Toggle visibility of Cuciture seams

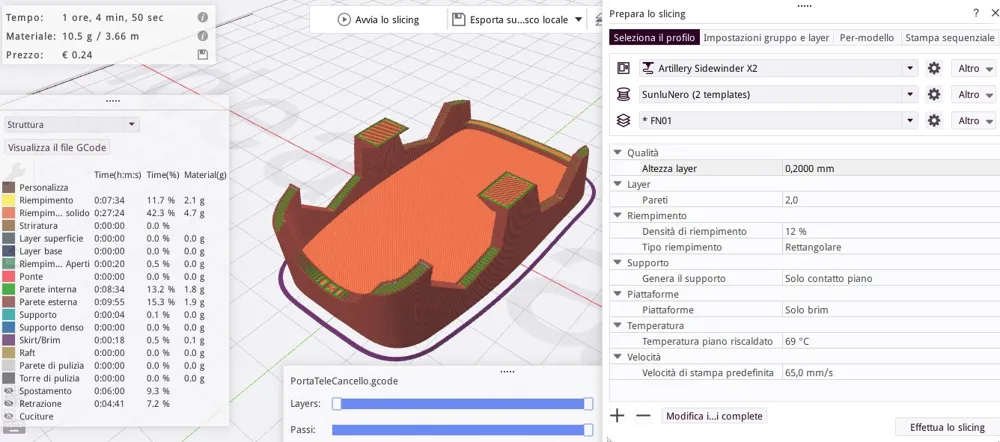[9, 416]
